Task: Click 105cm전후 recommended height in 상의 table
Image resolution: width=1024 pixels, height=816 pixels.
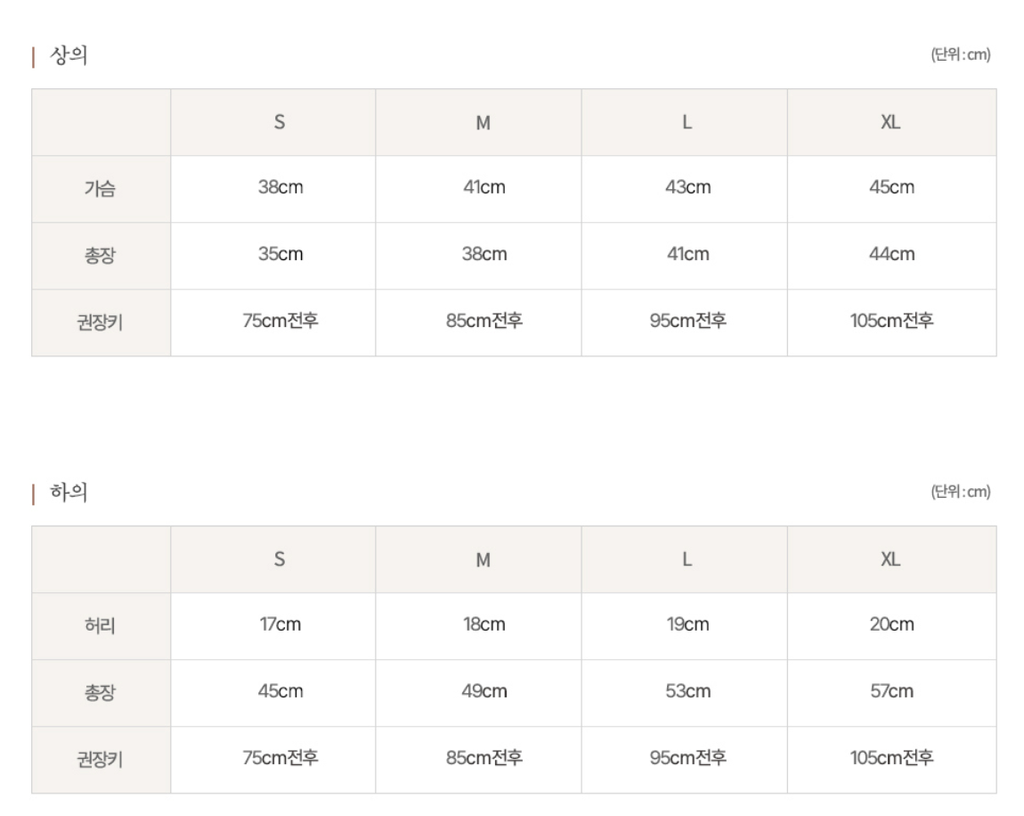Action: click(891, 321)
